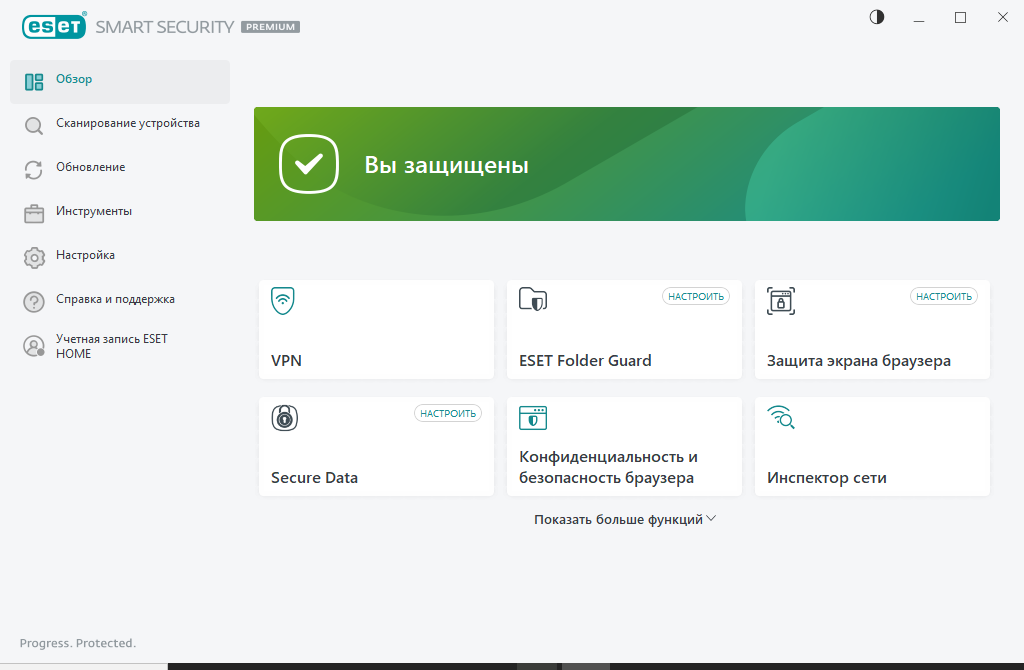
Task: Click the ESET logo in the header
Action: point(54,26)
